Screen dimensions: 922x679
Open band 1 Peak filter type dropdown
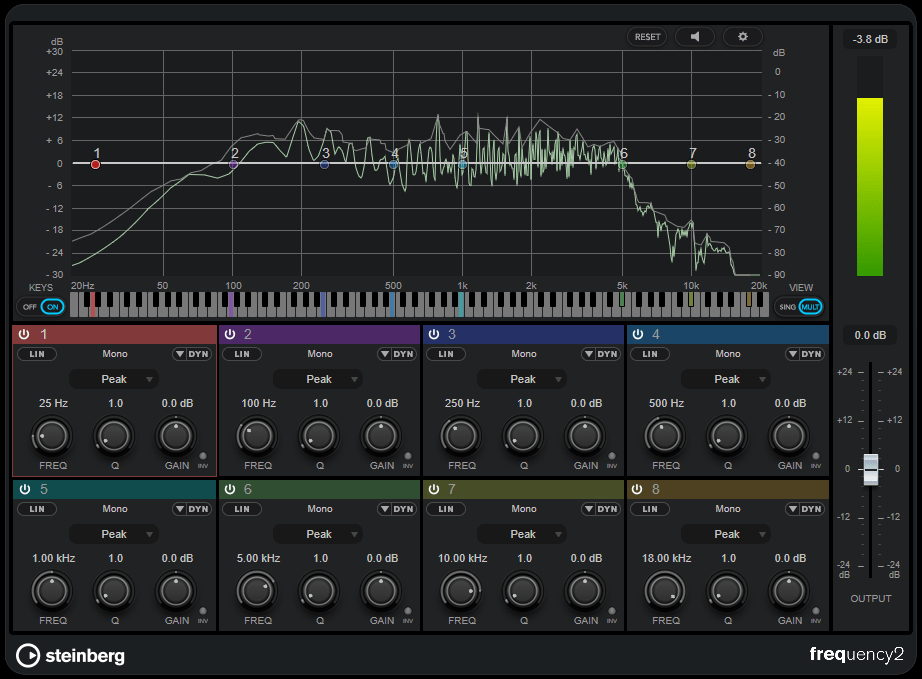point(114,379)
